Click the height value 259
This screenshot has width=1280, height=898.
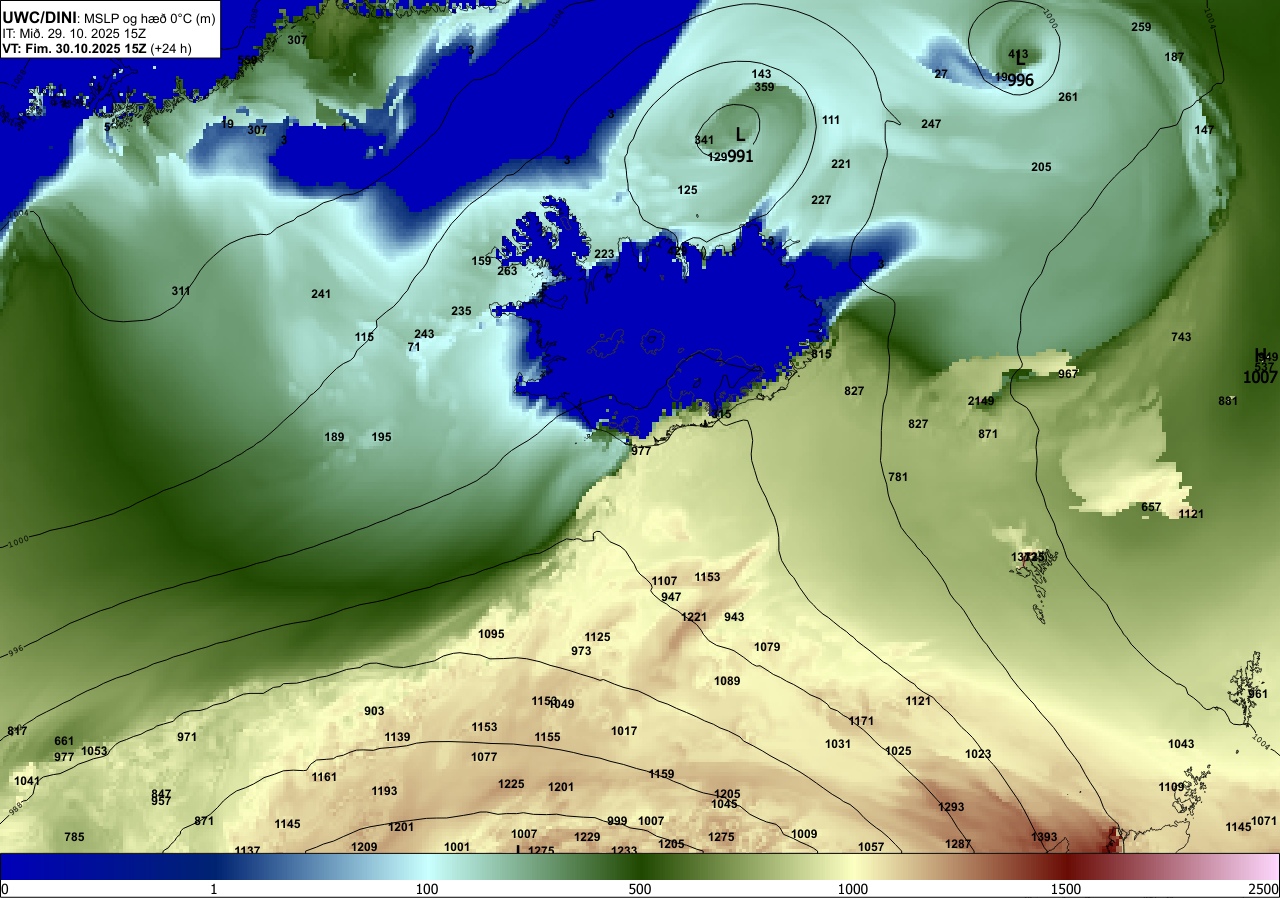click(1141, 27)
